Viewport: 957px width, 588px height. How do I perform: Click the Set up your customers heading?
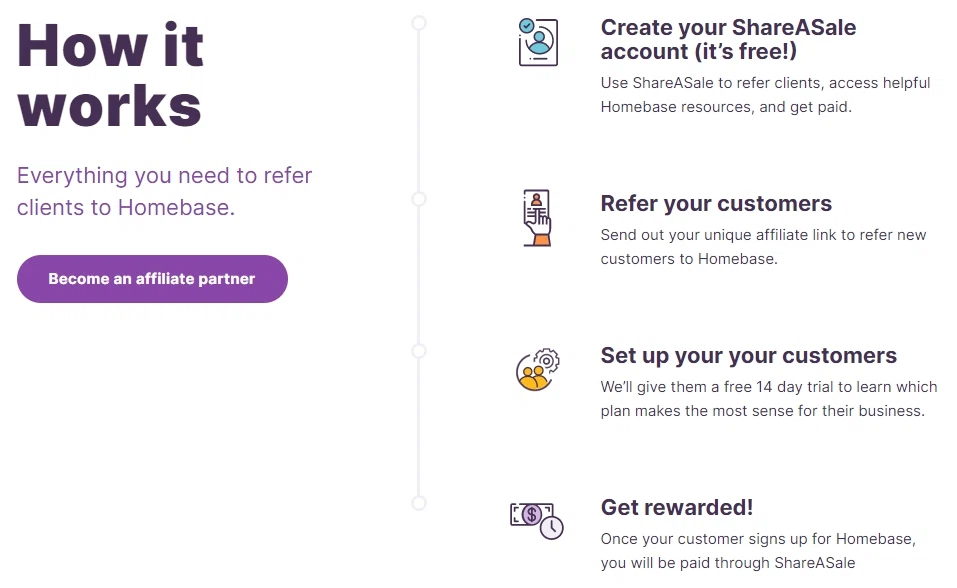[x=748, y=355]
